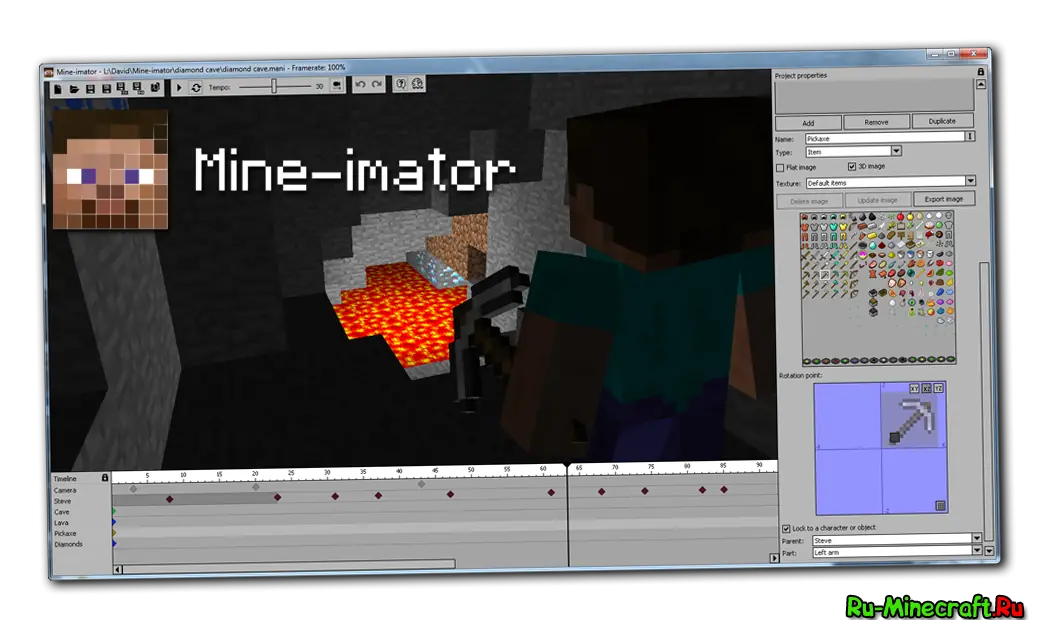Toggle loop playback icon
The width and height of the screenshot is (1040, 627).
click(x=196, y=87)
